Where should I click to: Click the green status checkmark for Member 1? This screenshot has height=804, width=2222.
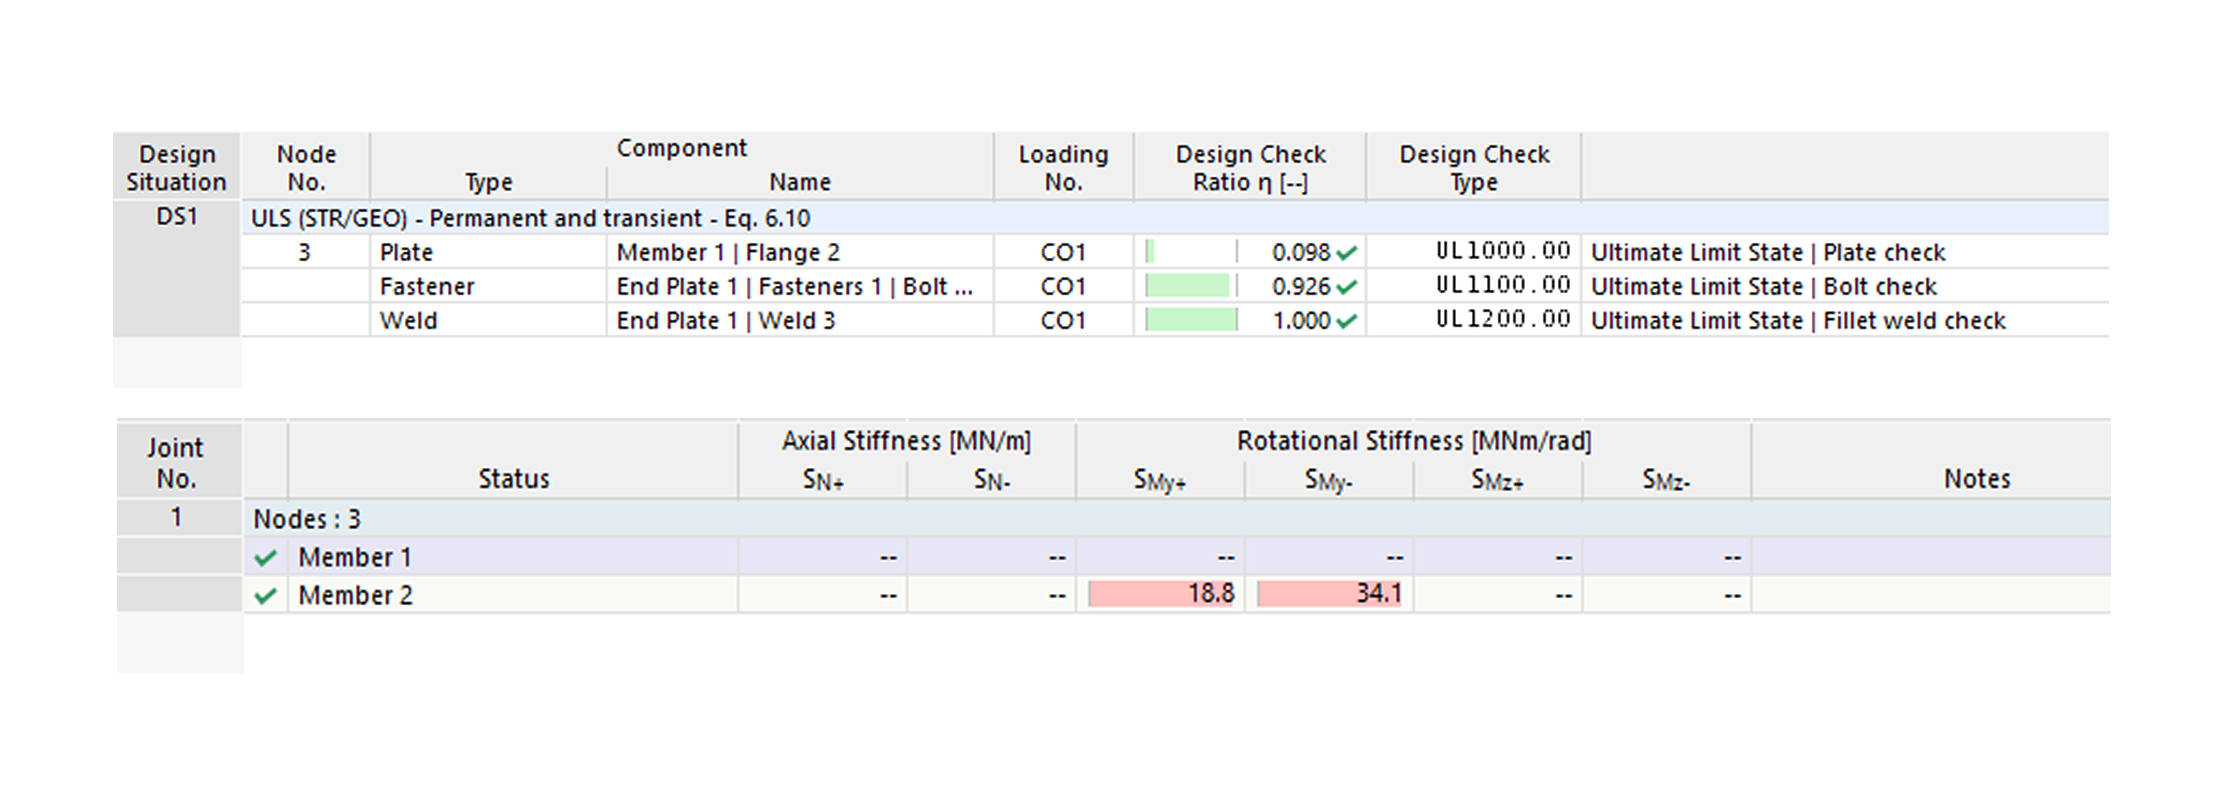click(x=265, y=558)
